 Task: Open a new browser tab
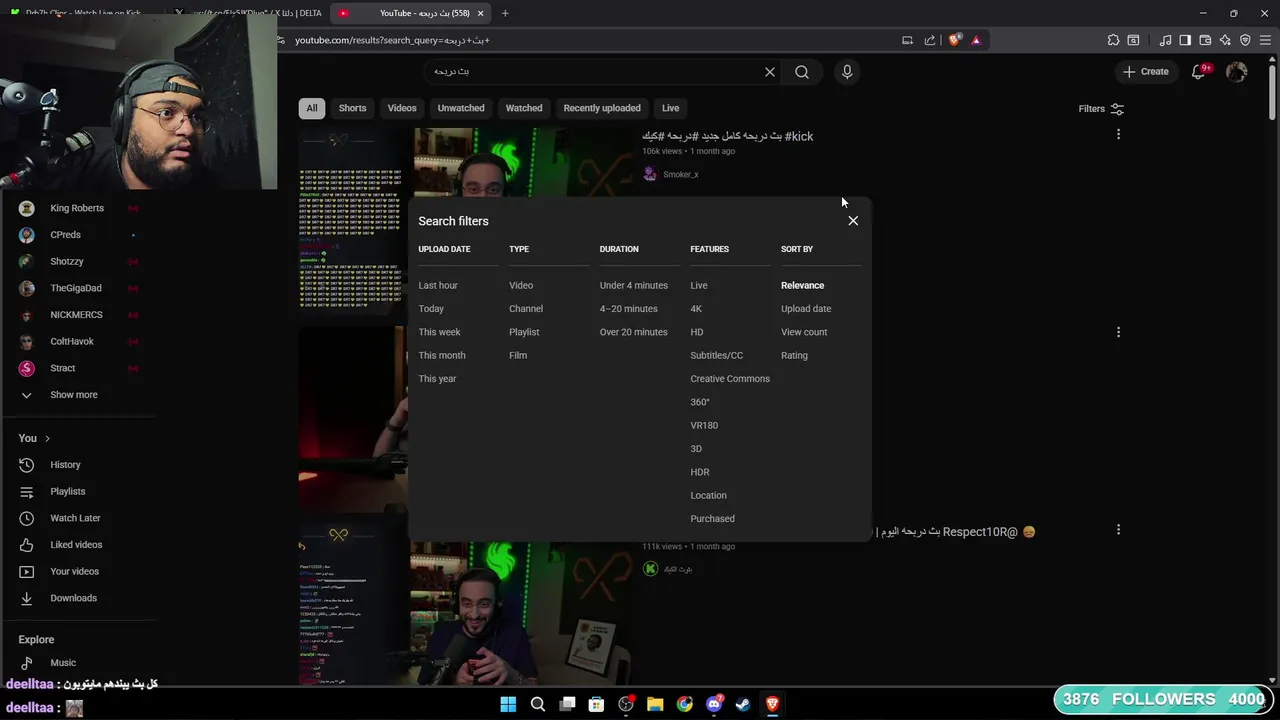click(505, 13)
